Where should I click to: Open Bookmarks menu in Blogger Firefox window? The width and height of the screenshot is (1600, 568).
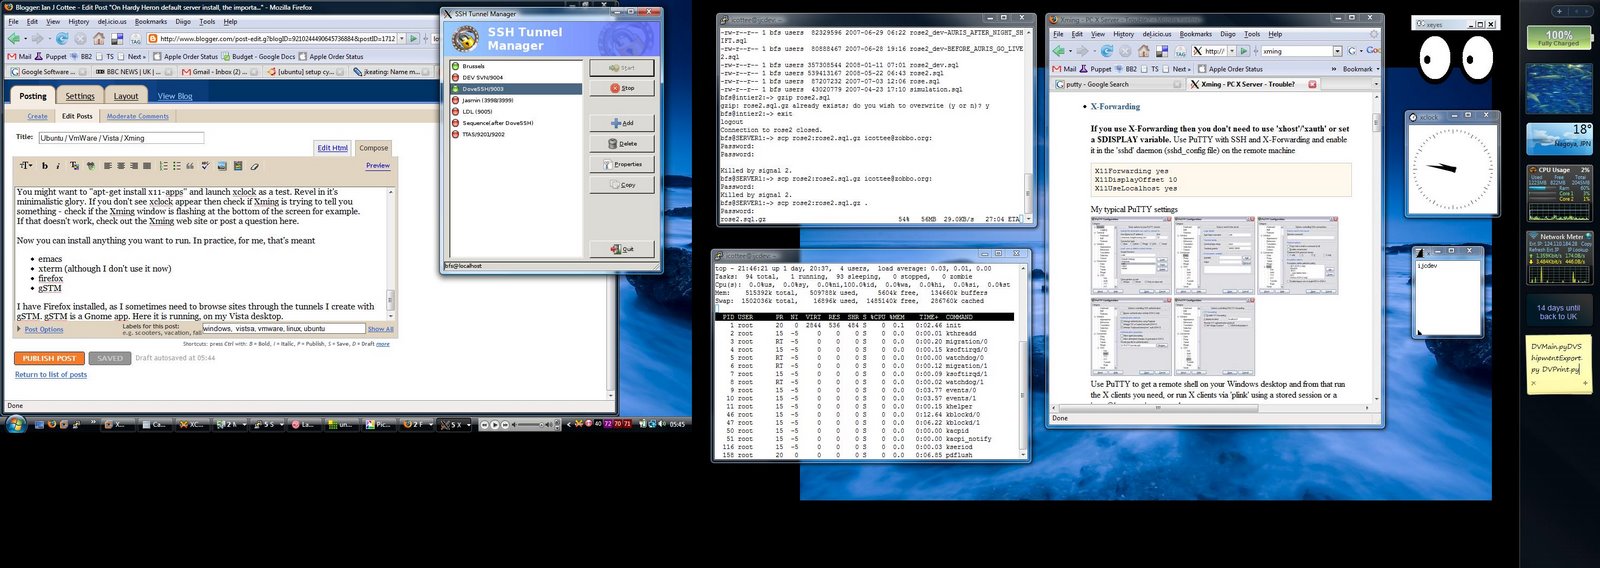[151, 21]
